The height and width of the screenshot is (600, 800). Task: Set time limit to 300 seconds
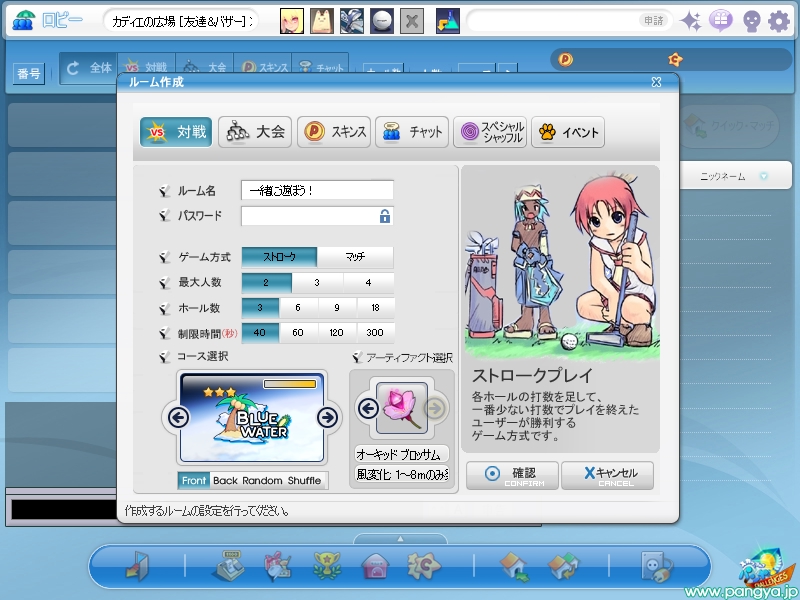click(x=376, y=333)
